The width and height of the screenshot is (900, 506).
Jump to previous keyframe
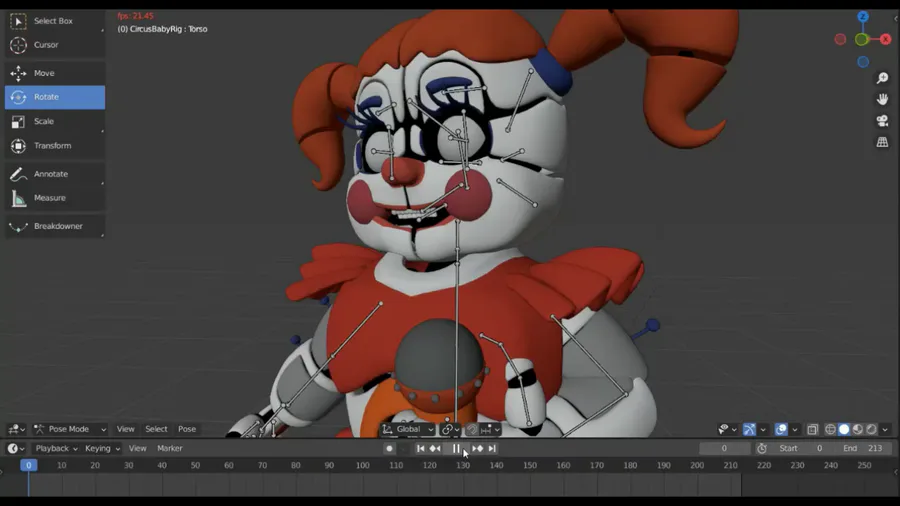tap(435, 449)
